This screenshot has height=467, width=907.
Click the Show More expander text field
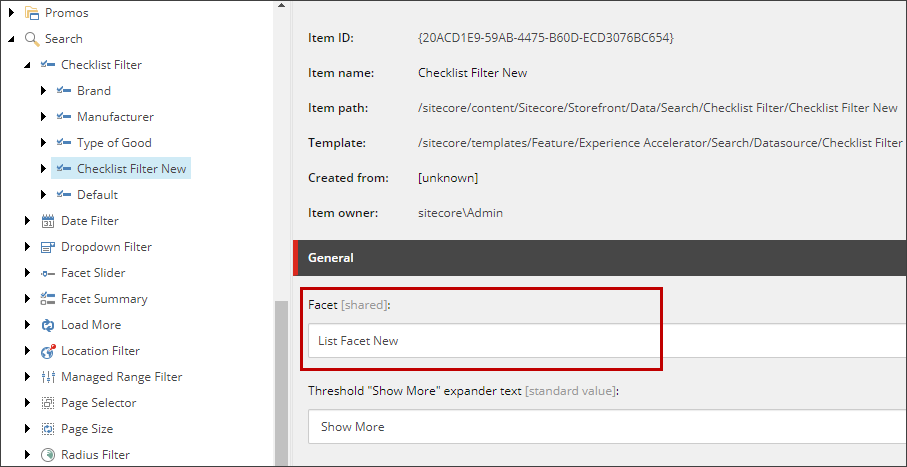[607, 427]
